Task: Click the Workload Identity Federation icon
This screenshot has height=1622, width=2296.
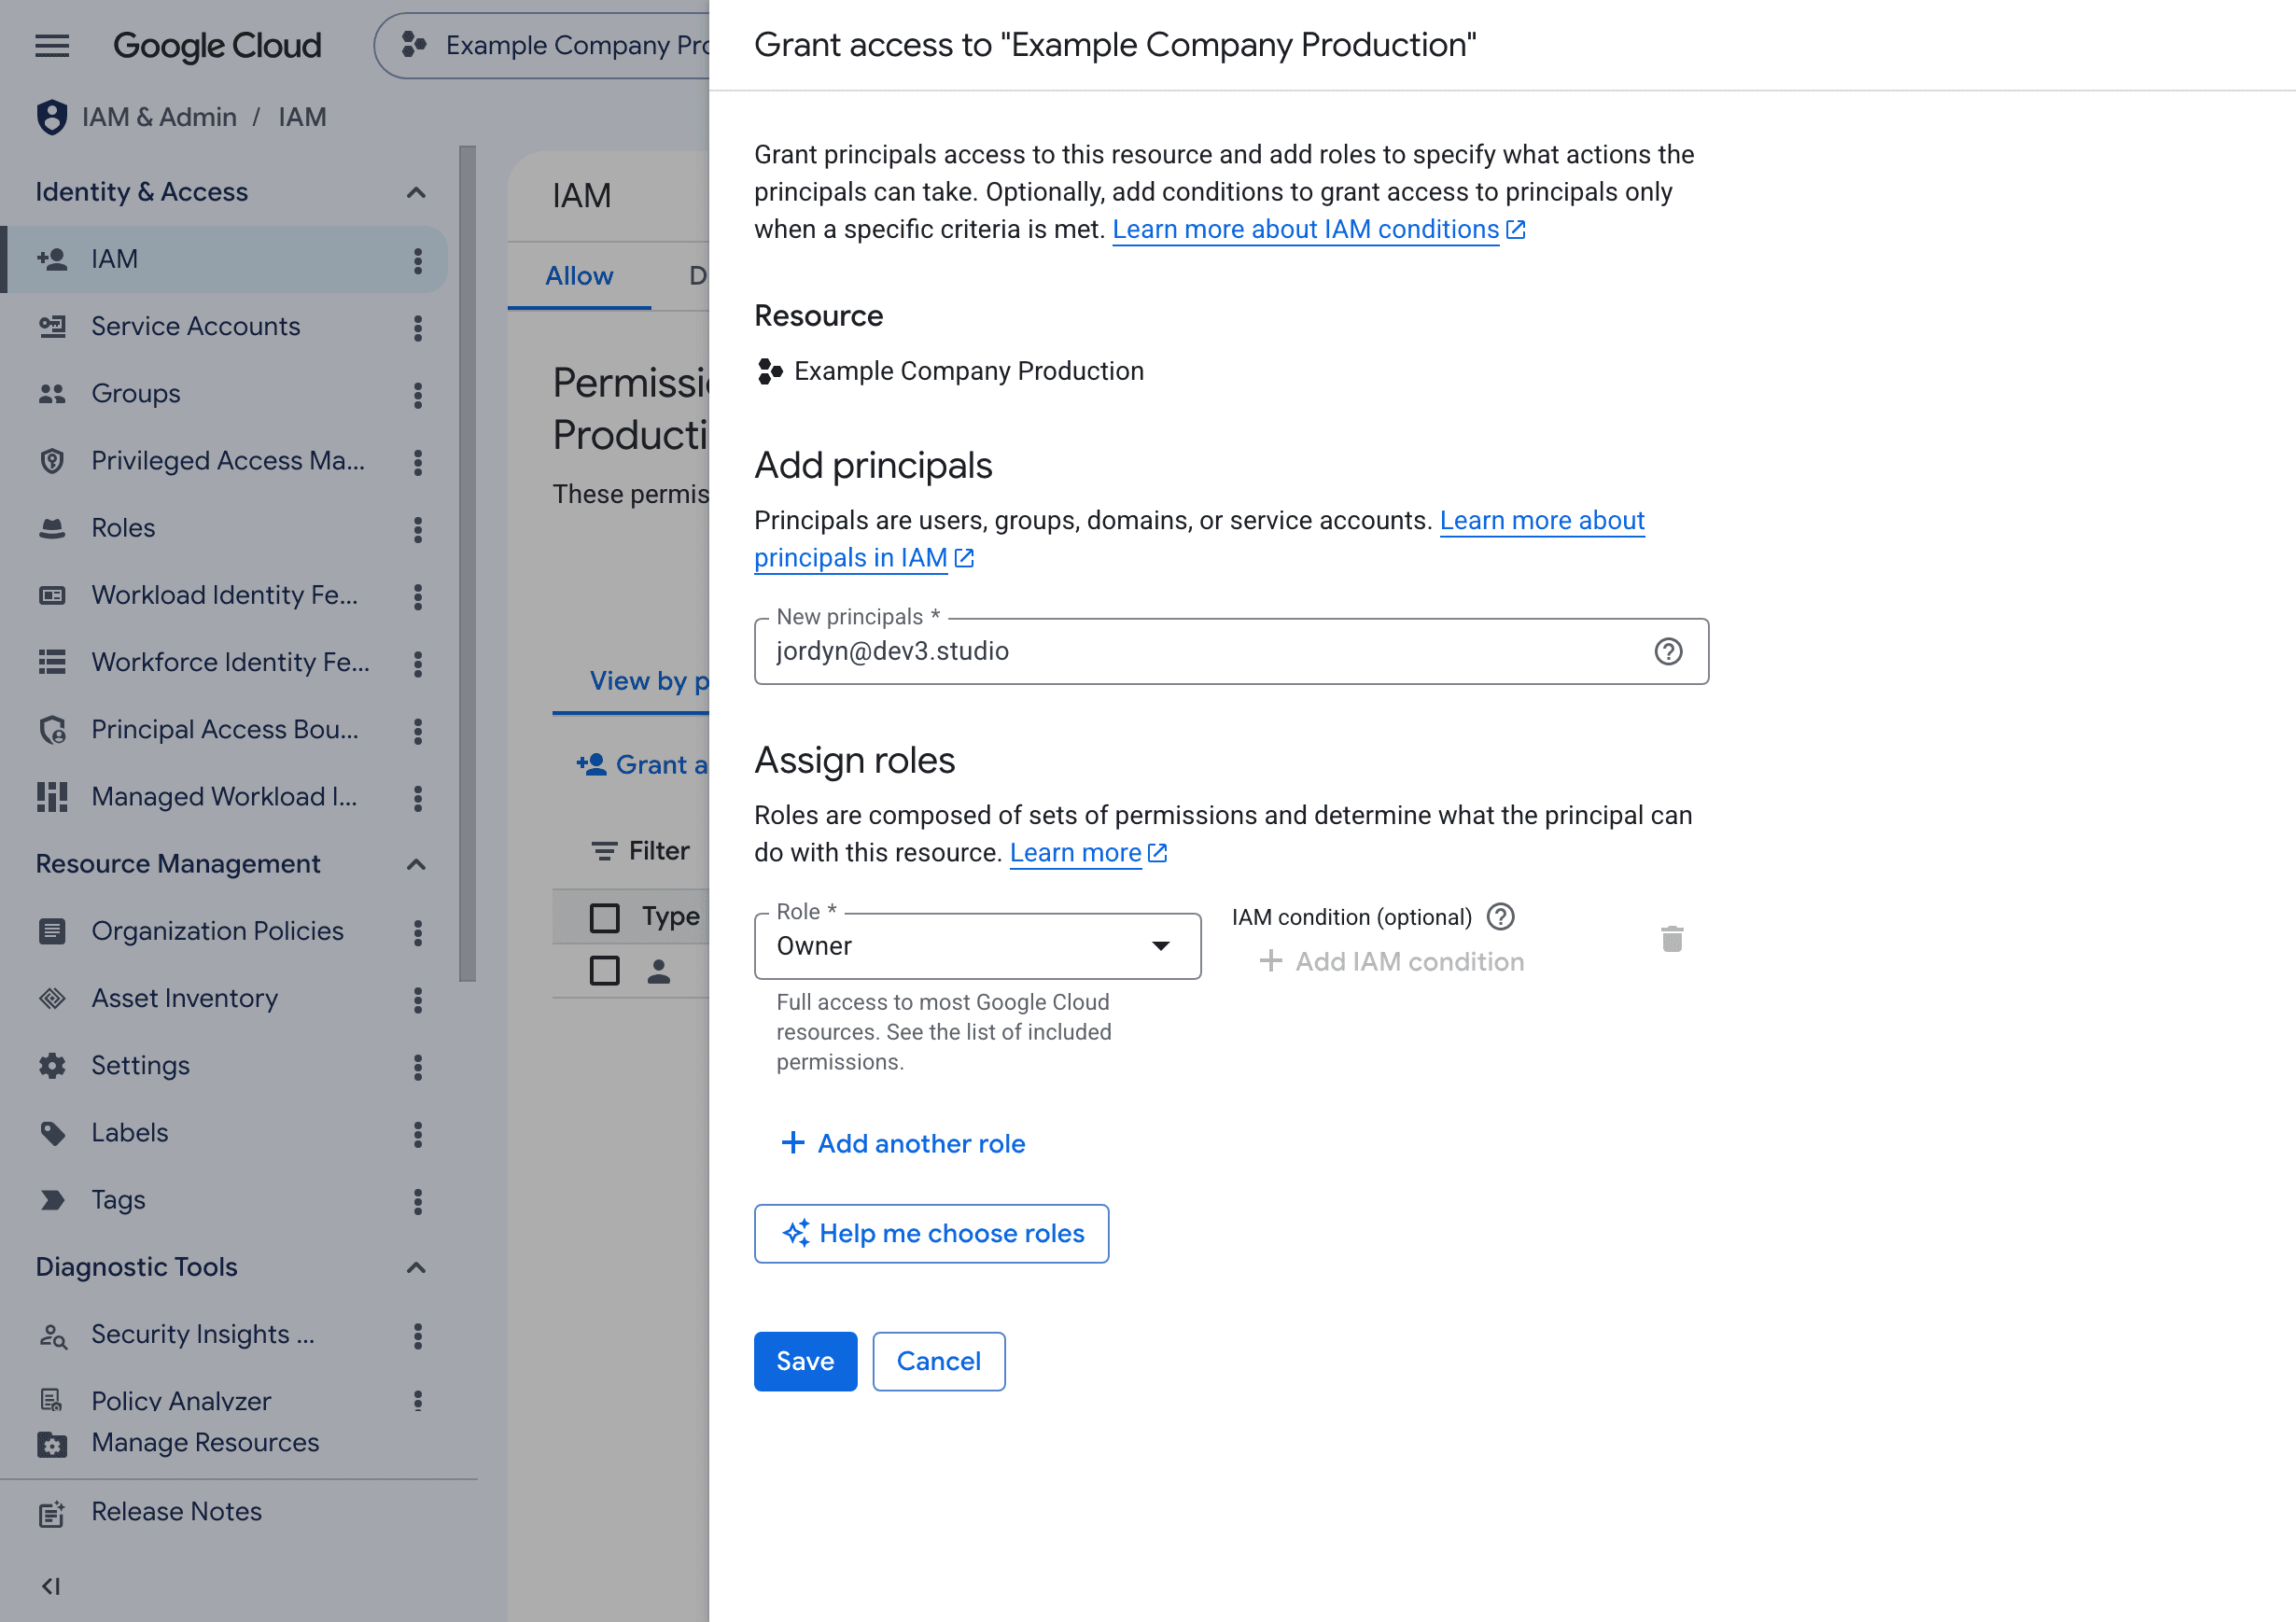Action: point(52,595)
